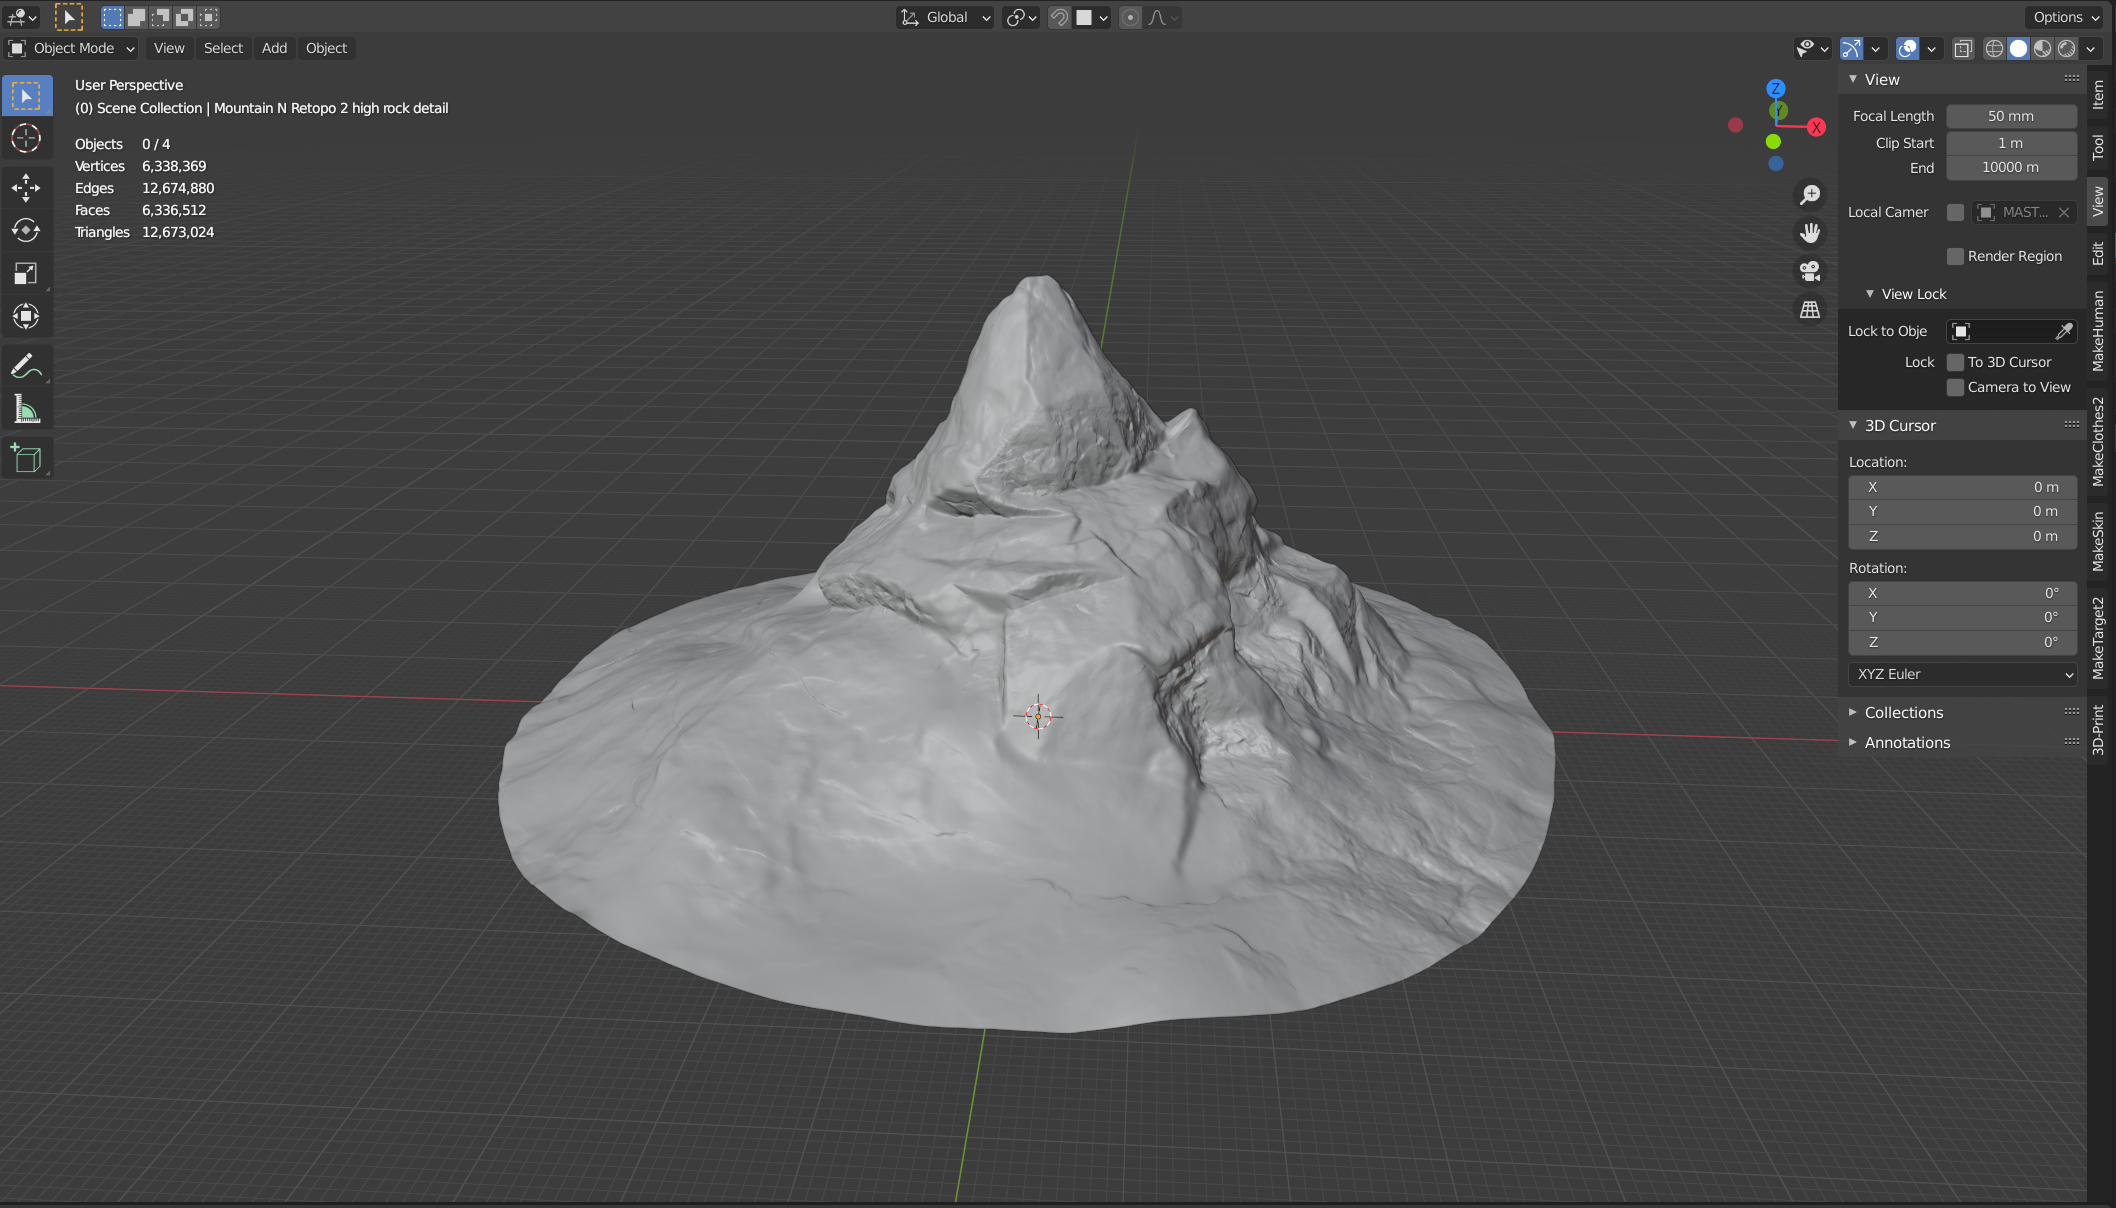Select the Scale tool
Viewport: 2116px width, 1208px height.
[26, 273]
